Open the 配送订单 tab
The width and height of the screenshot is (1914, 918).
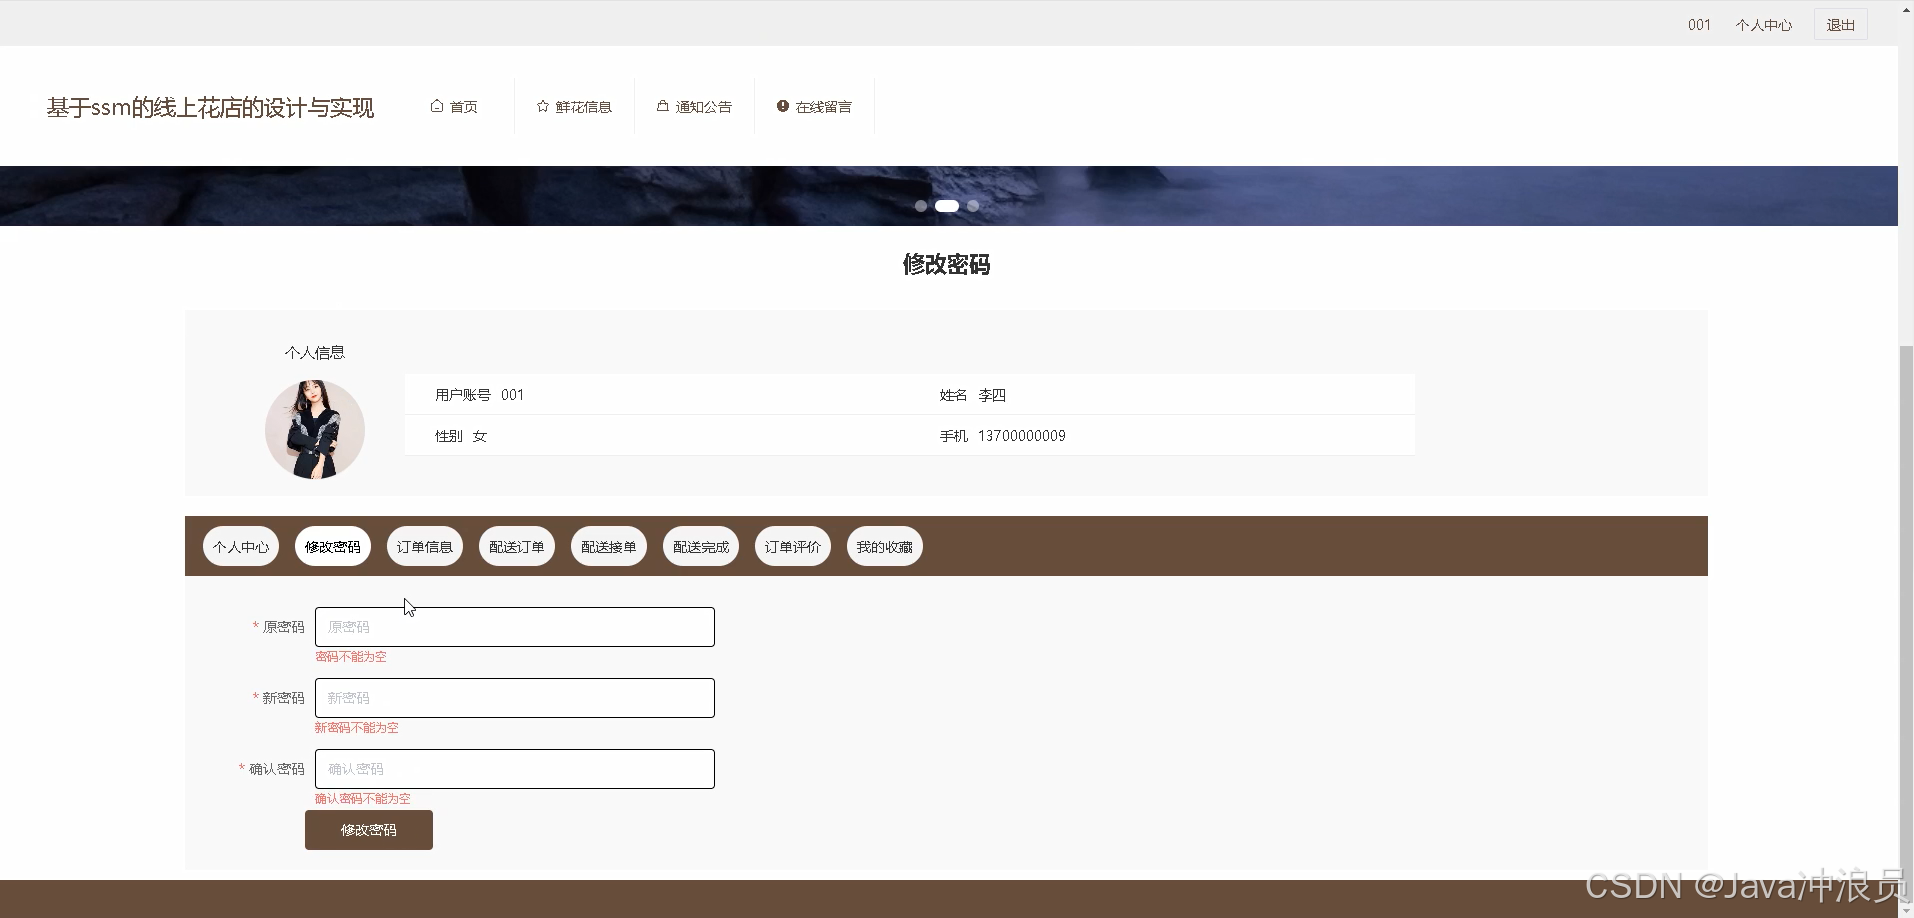click(x=516, y=546)
